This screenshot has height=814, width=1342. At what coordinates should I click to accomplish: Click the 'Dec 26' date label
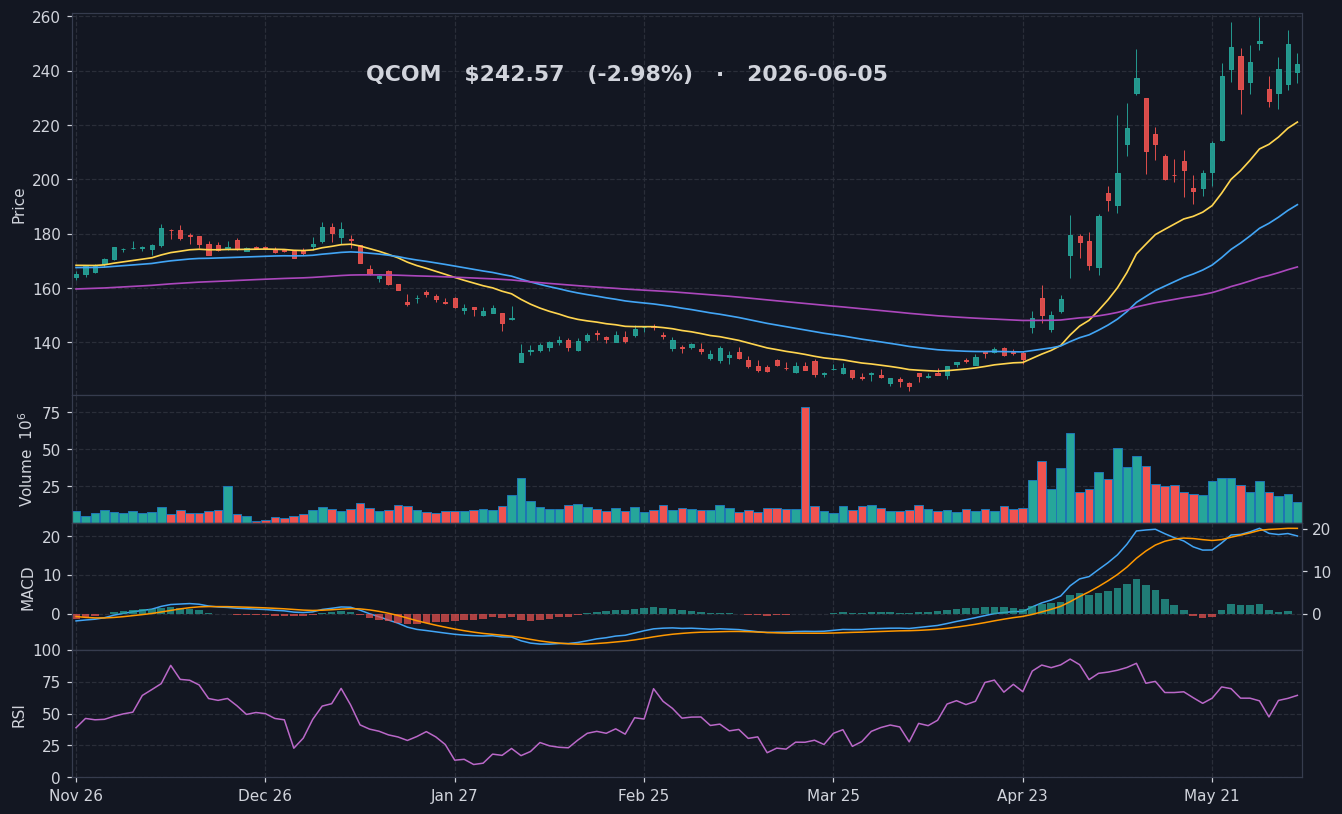click(x=265, y=796)
